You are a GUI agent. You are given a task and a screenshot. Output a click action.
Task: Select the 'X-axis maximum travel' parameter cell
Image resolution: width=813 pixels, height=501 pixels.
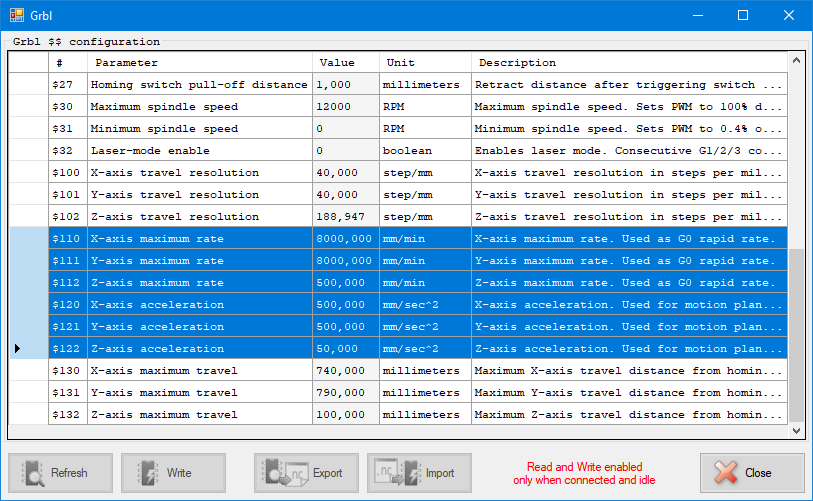[x=200, y=370]
